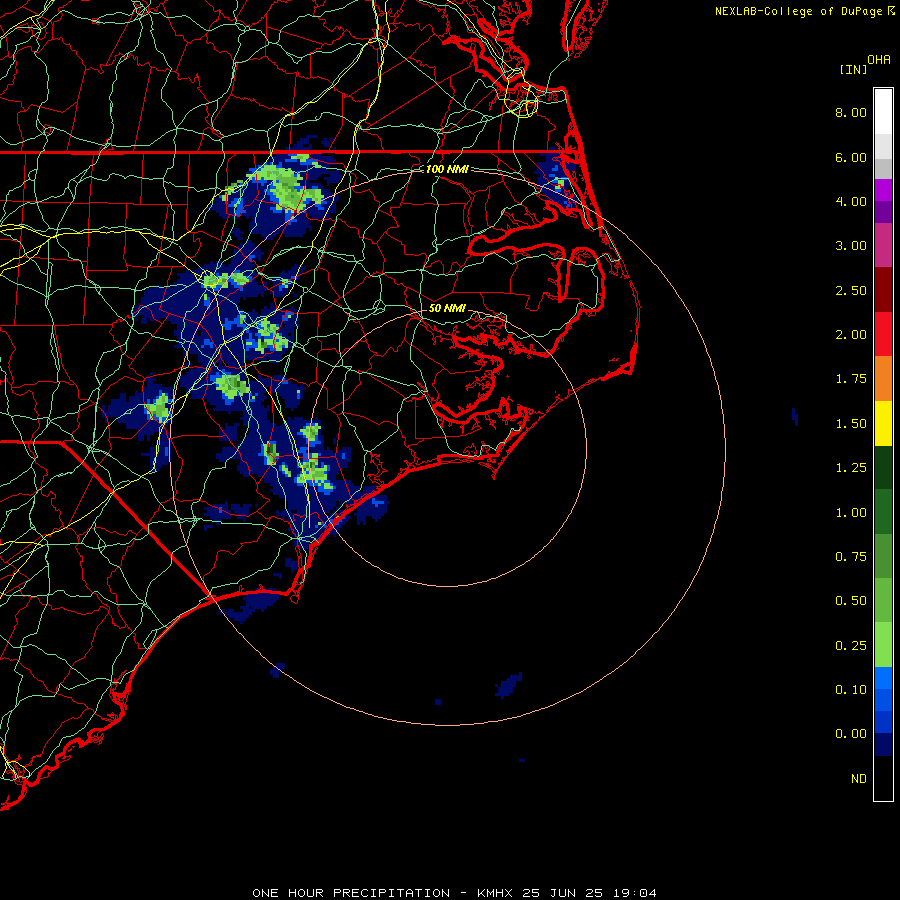
Task: Click the [IN] units label
Action: pyautogui.click(x=853, y=69)
